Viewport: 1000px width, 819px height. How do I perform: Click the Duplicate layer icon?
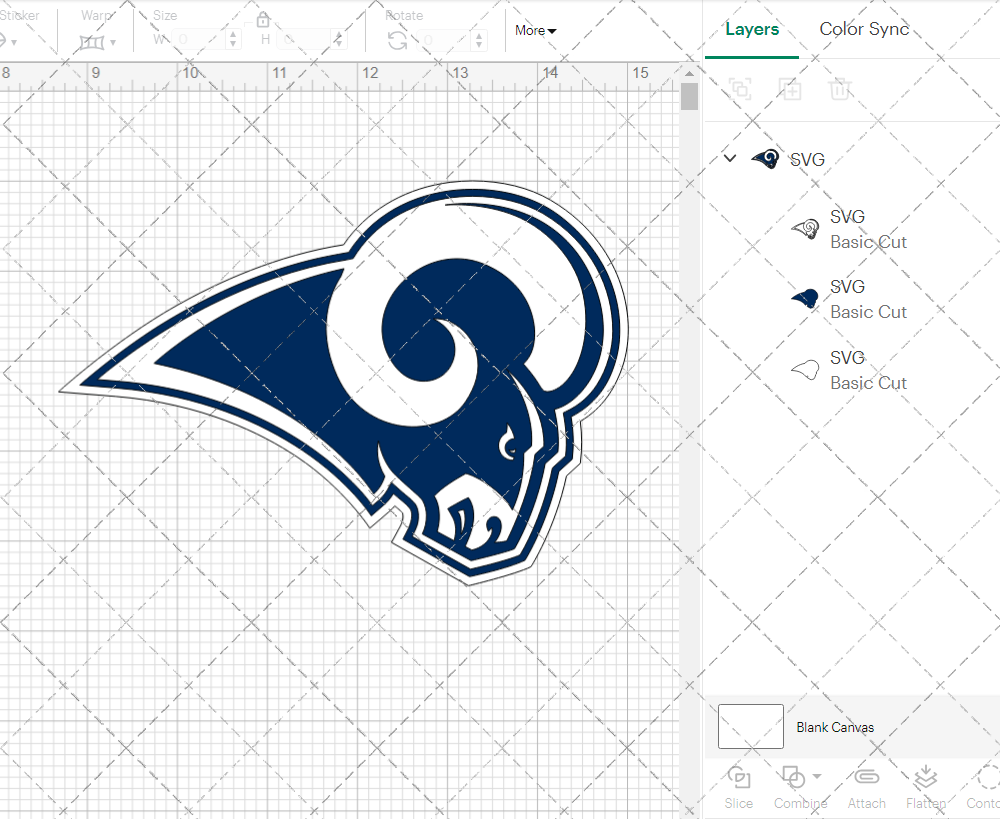tap(790, 89)
